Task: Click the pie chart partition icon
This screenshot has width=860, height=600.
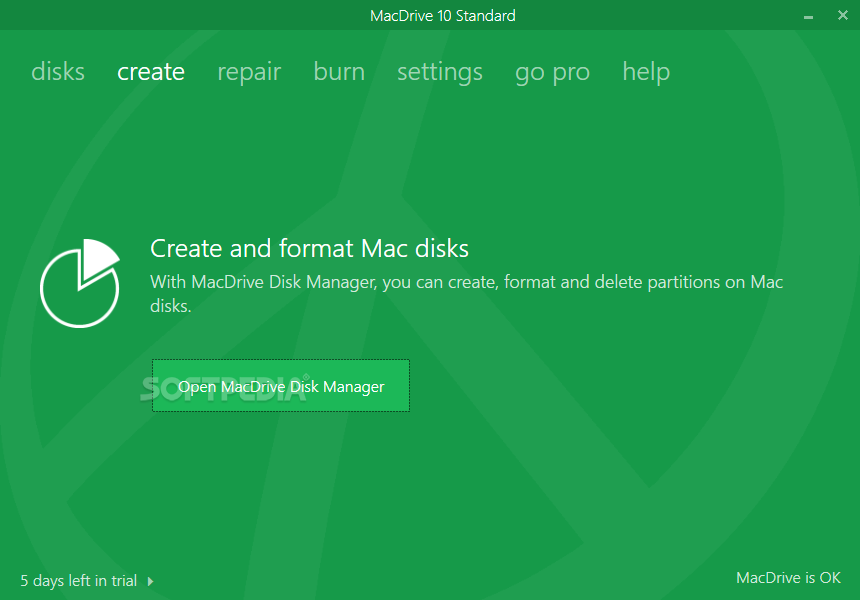Action: pos(80,283)
